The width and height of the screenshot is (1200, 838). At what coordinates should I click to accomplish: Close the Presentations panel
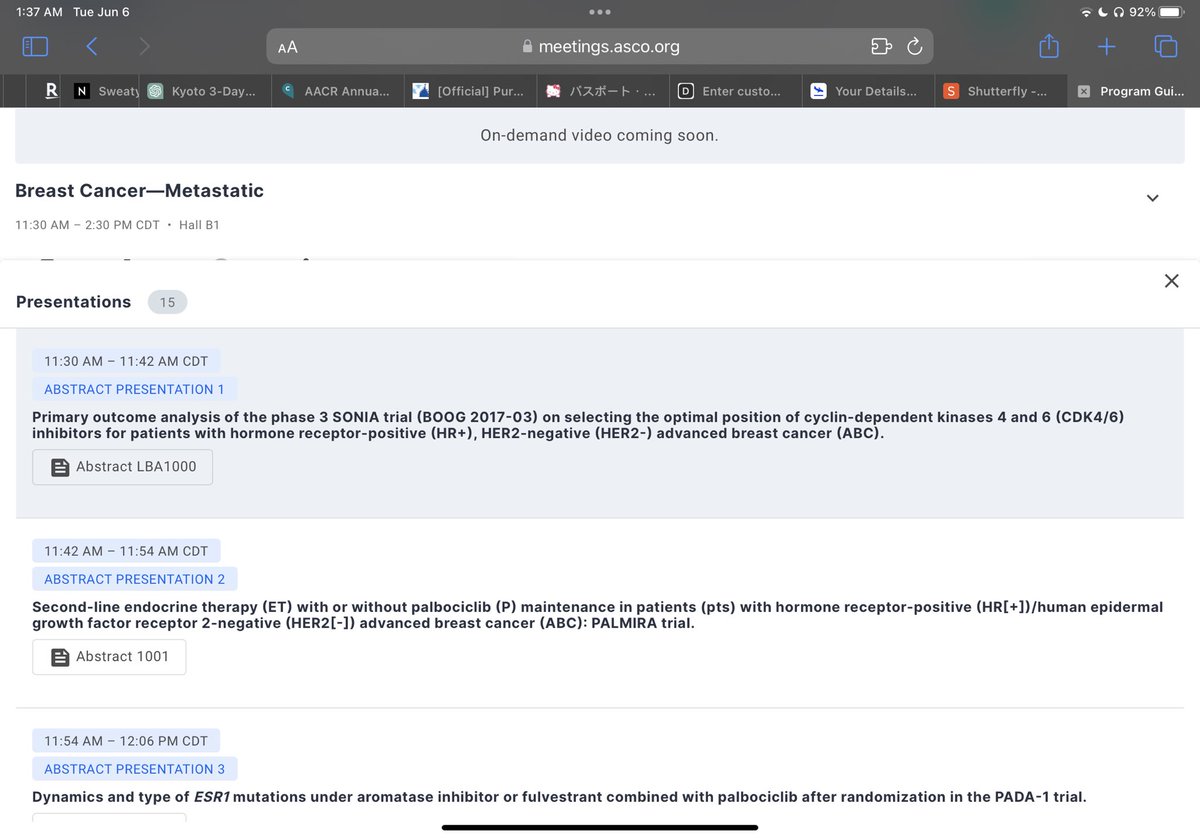pyautogui.click(x=1172, y=281)
